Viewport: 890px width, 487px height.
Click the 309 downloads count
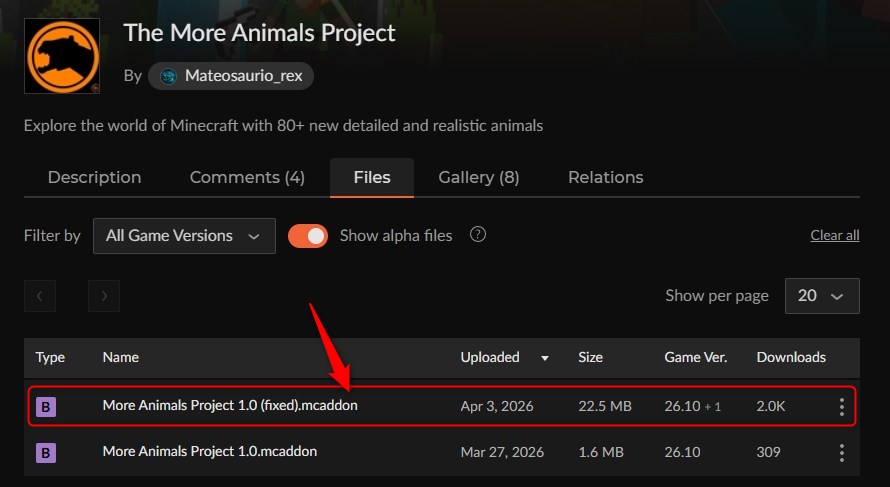click(768, 452)
